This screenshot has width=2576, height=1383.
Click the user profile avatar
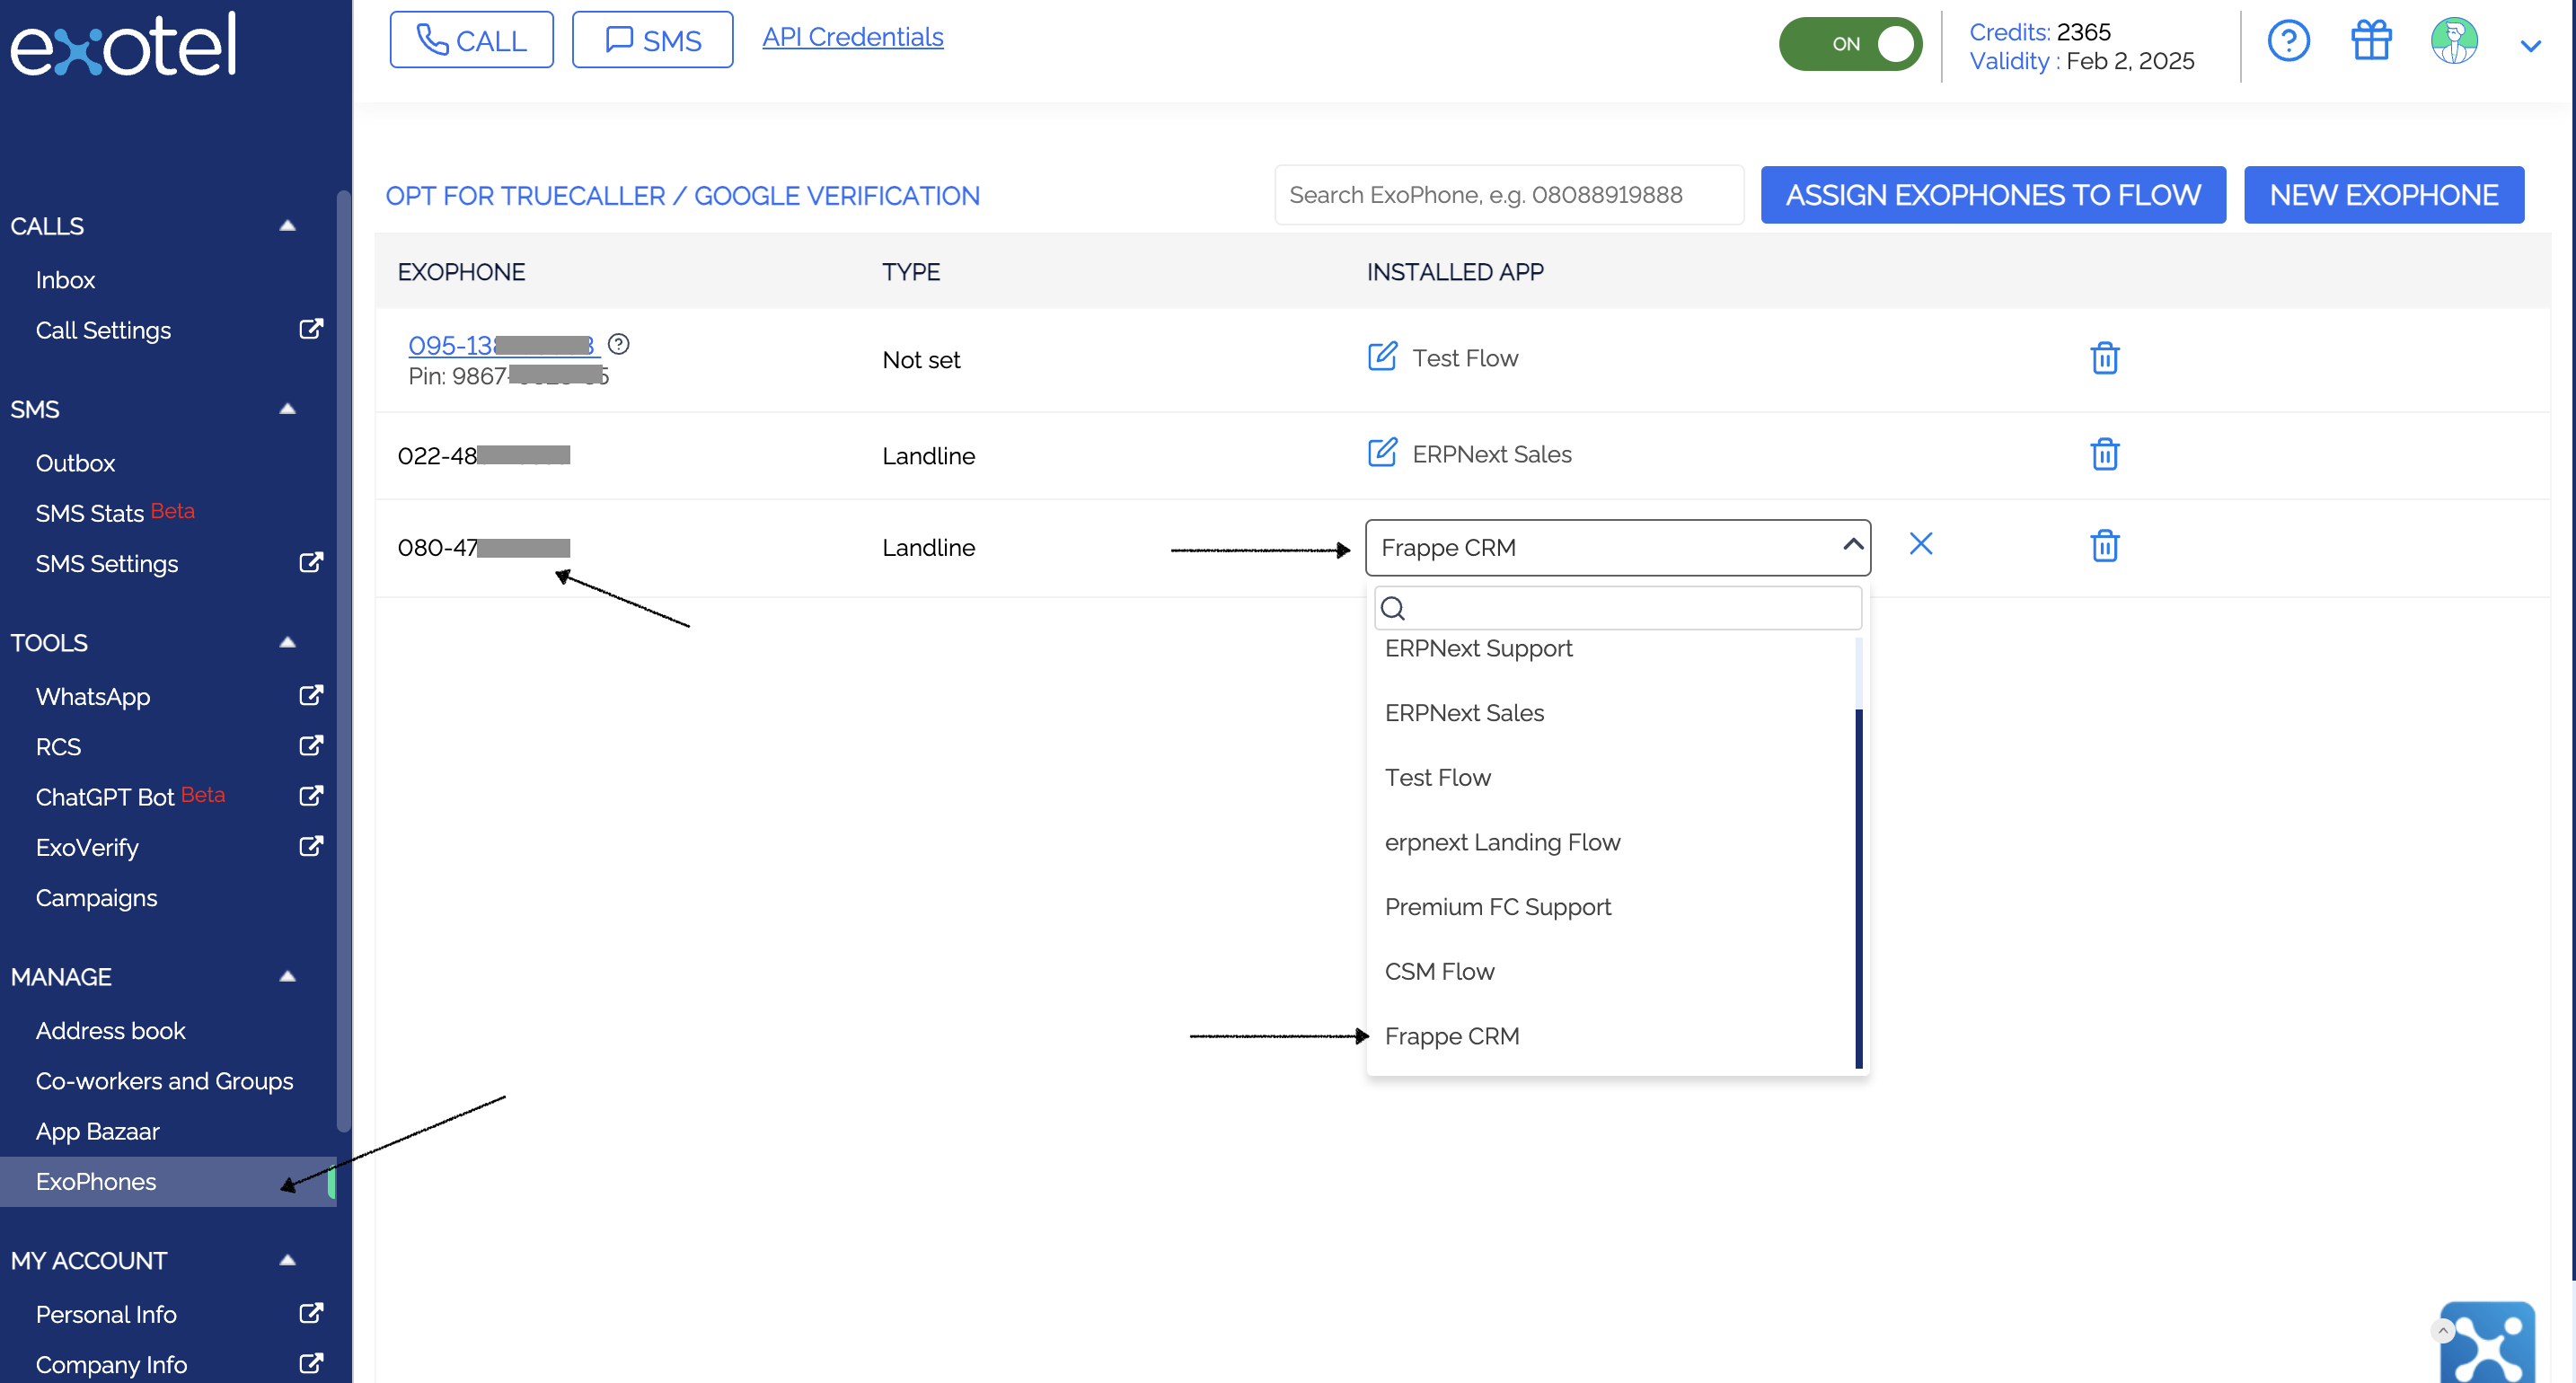pos(2453,42)
